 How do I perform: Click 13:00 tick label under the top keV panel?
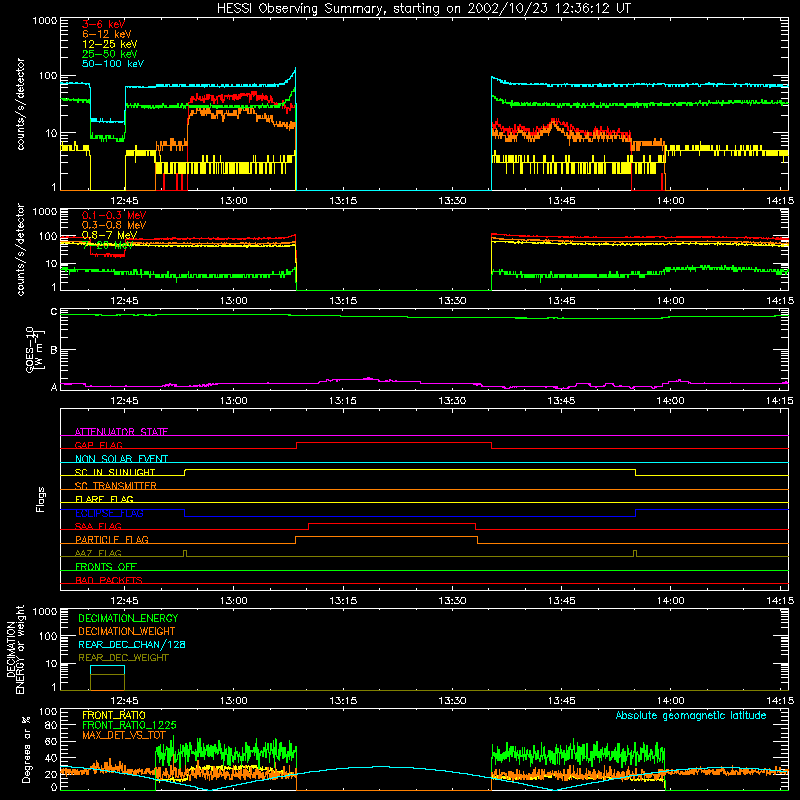[234, 201]
